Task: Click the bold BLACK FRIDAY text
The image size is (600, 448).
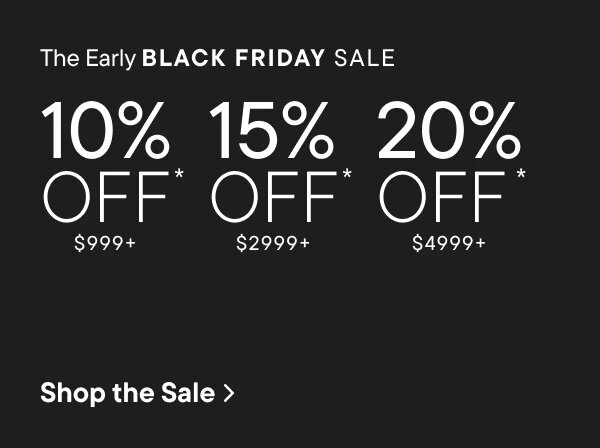Action: [x=234, y=57]
